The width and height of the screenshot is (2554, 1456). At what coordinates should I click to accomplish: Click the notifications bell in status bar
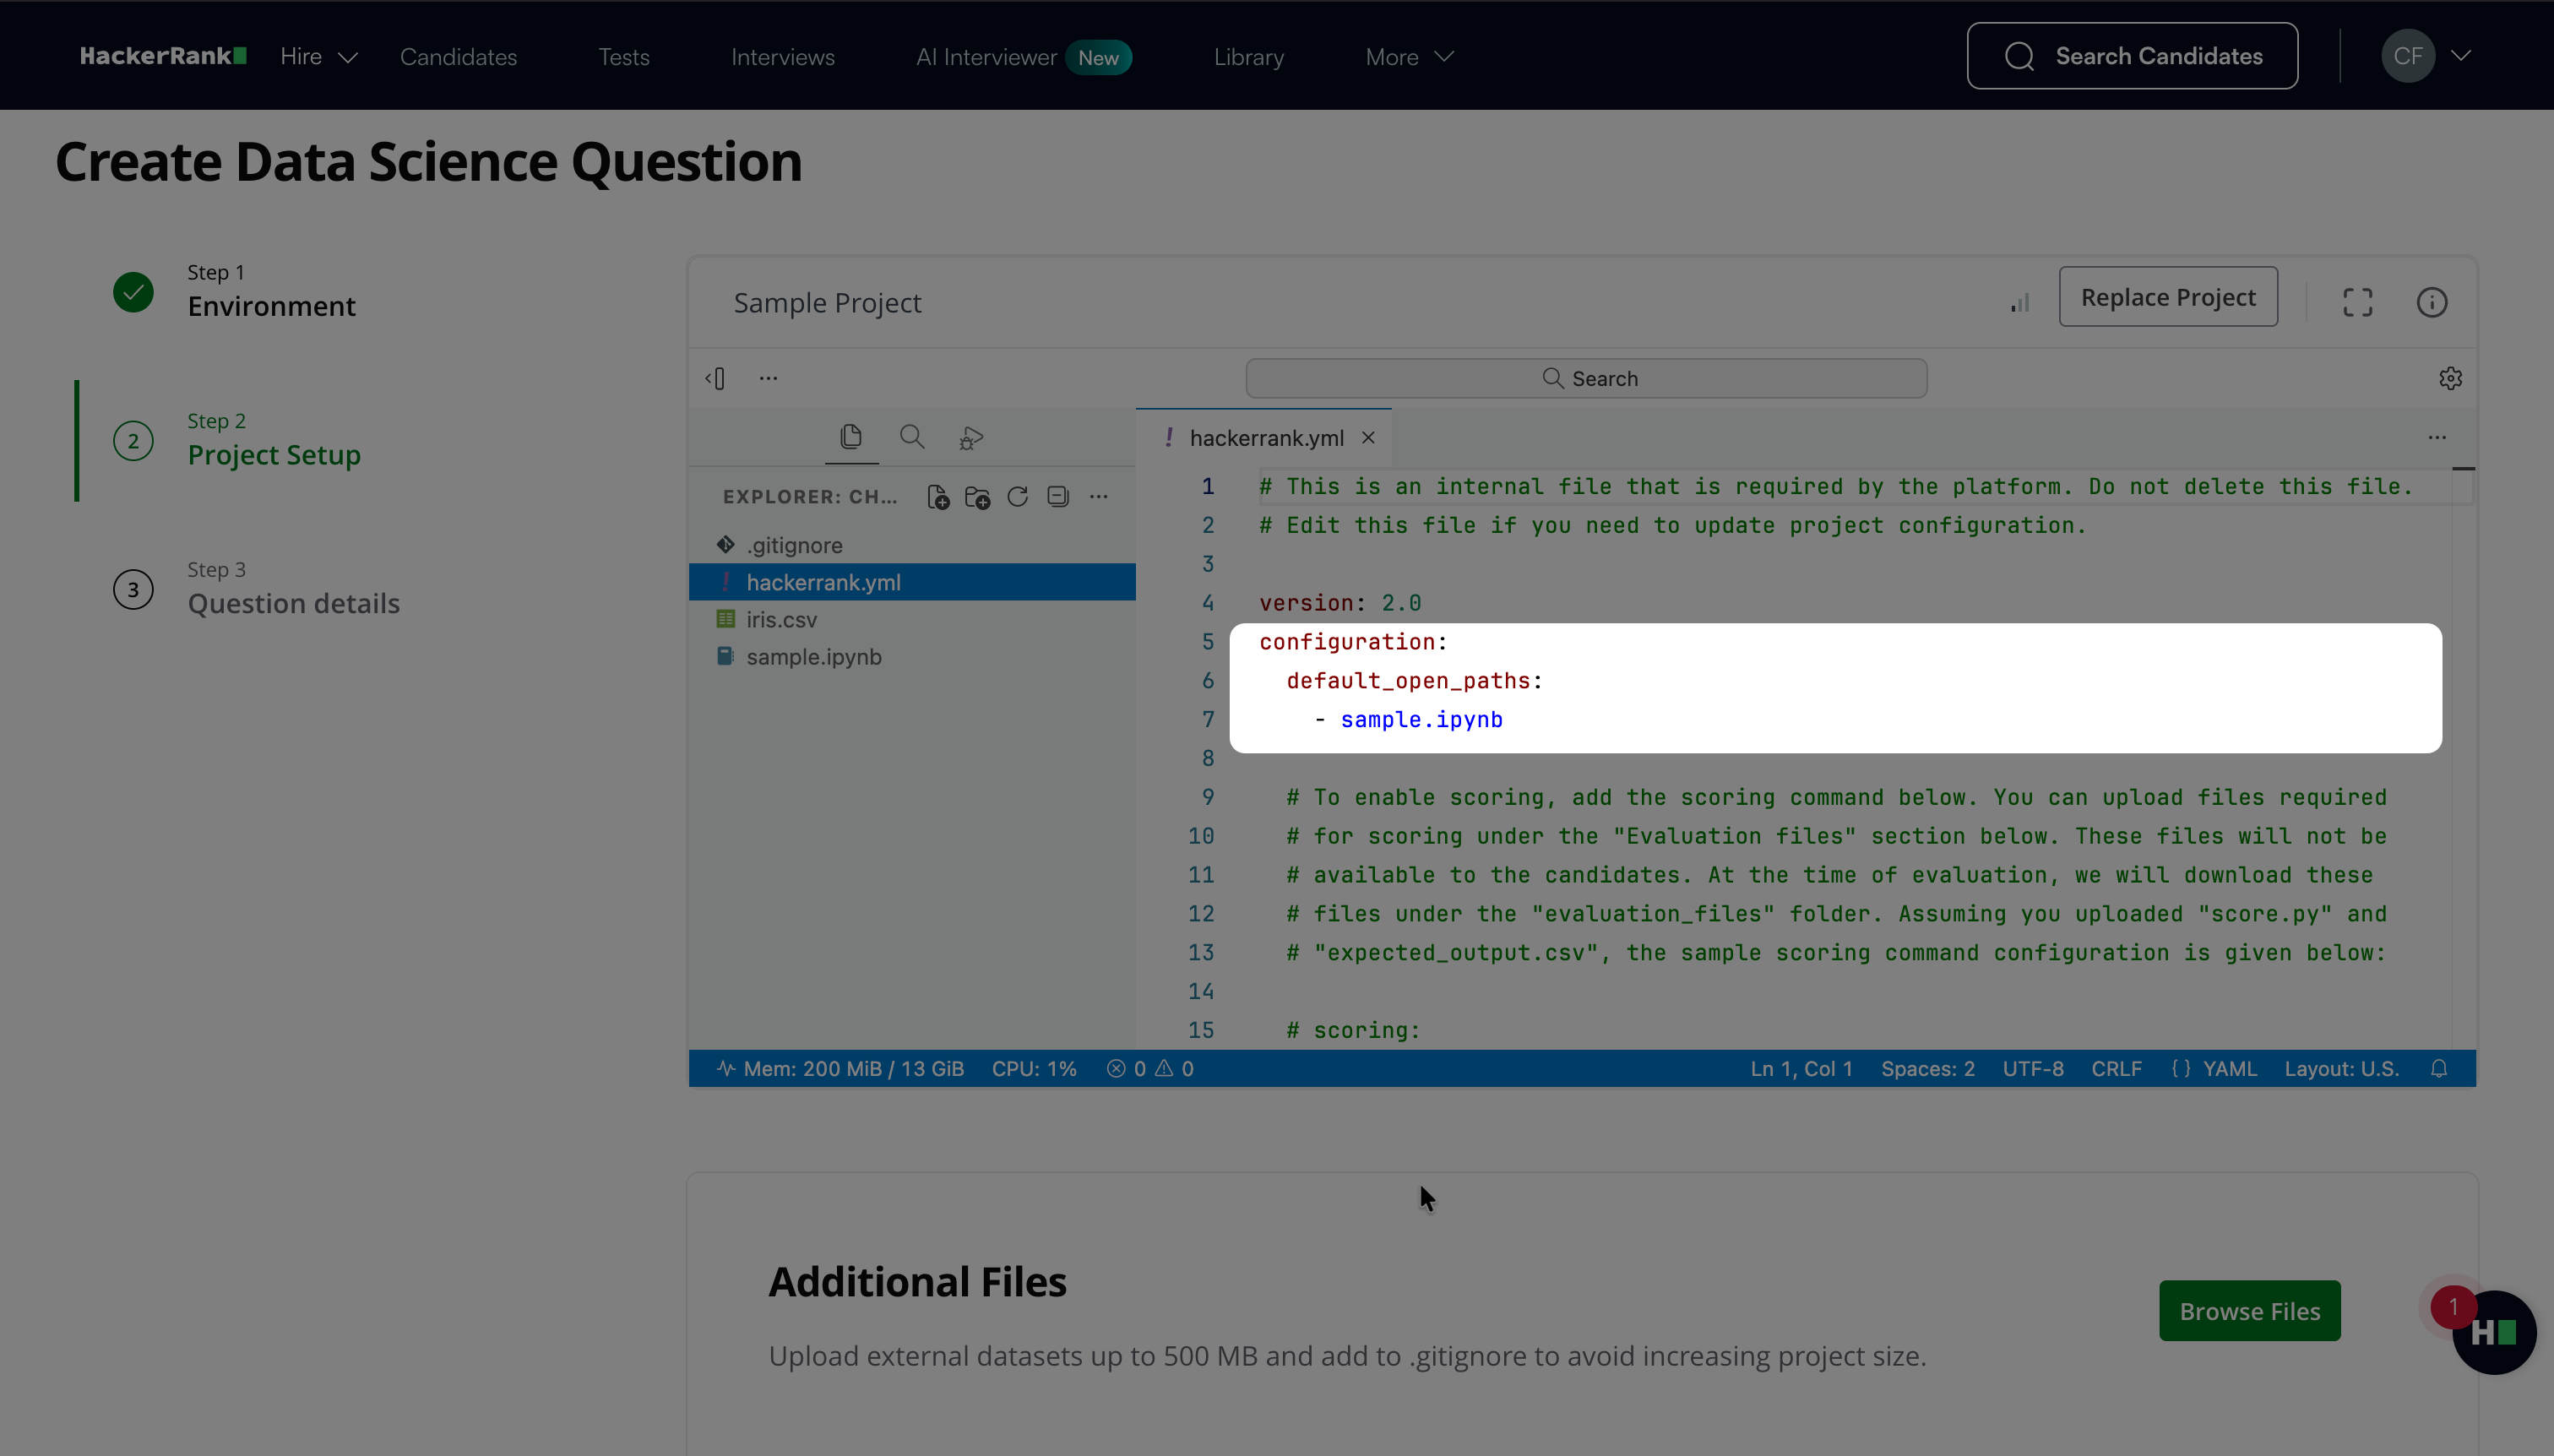(2439, 1068)
